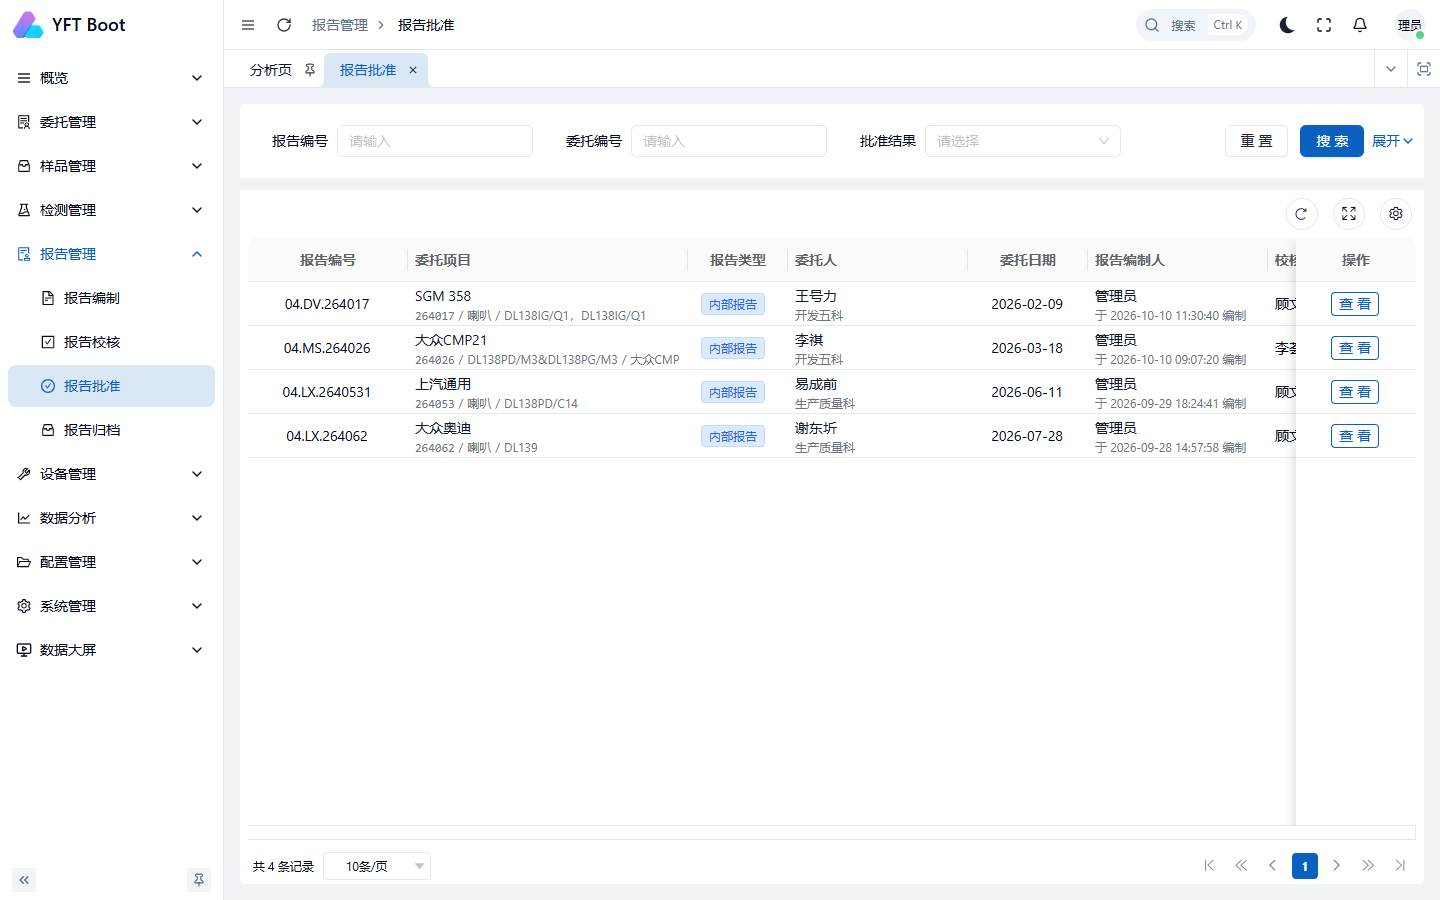Pin the sidebar using bottom pin icon
Viewport: 1440px width, 900px height.
click(x=199, y=880)
